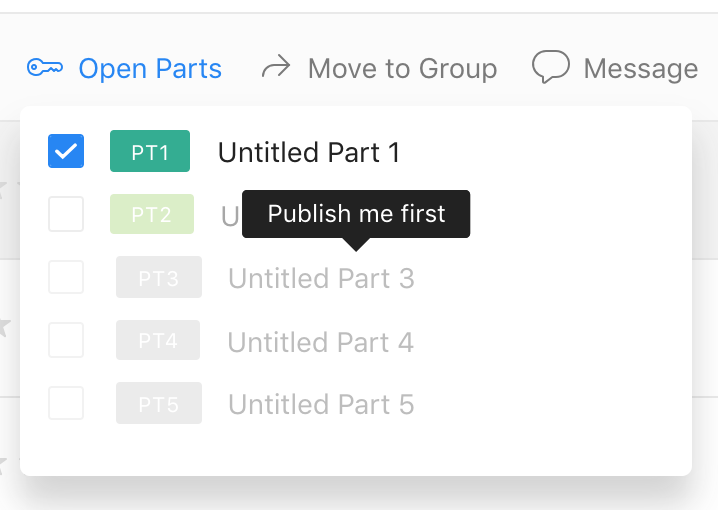The height and width of the screenshot is (510, 718).
Task: Select the Untitled Part 1 label
Action: tap(309, 152)
